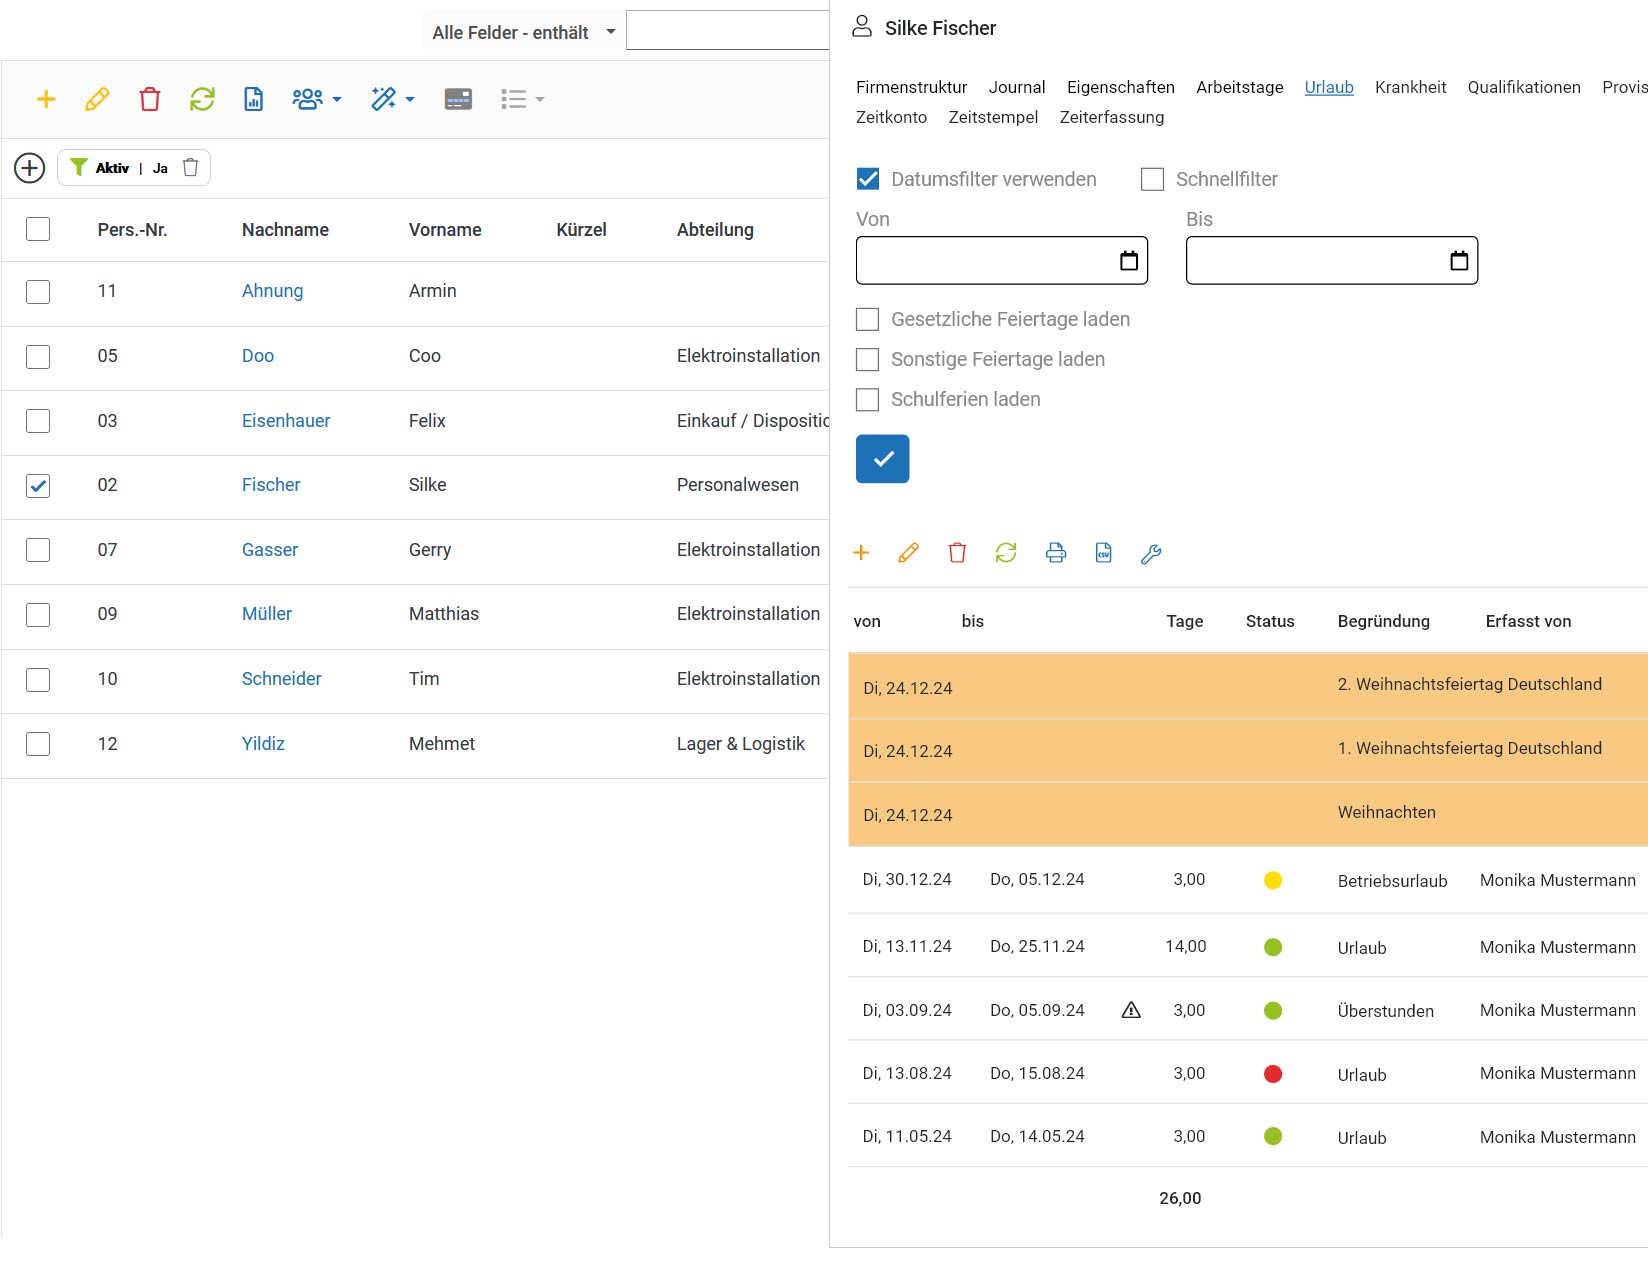Remove the Aktiv filter via trash icon

tap(190, 167)
